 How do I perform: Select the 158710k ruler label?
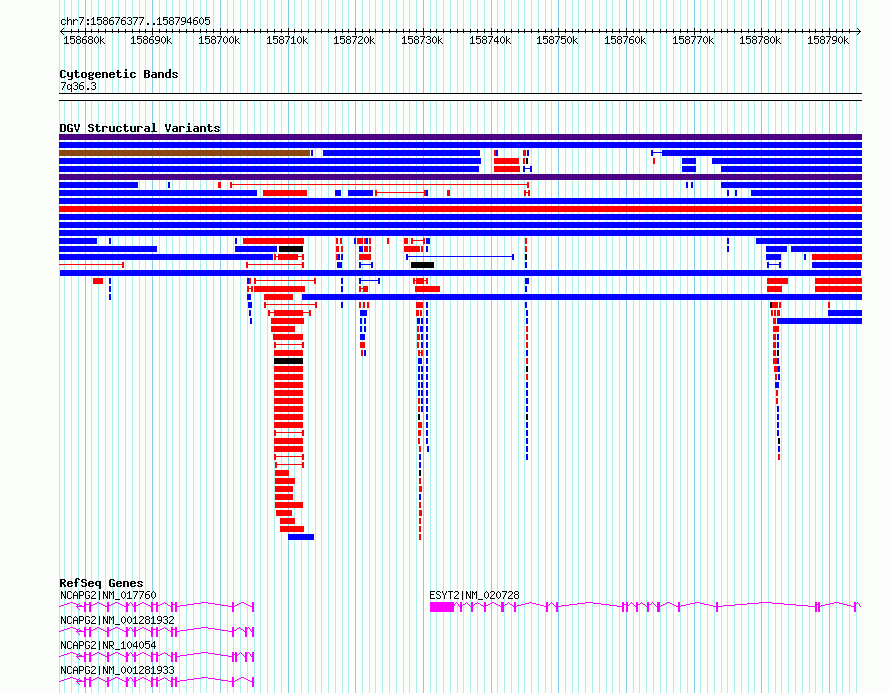287,40
